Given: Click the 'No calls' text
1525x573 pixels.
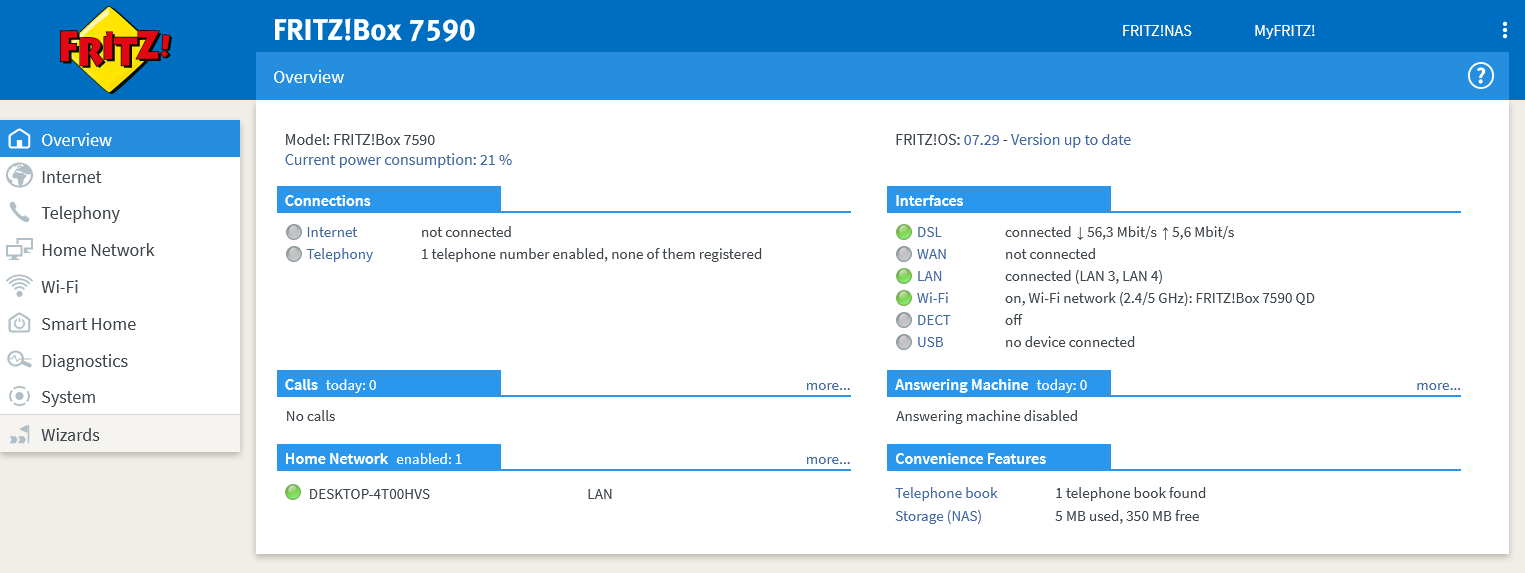Looking at the screenshot, I should coord(311,416).
